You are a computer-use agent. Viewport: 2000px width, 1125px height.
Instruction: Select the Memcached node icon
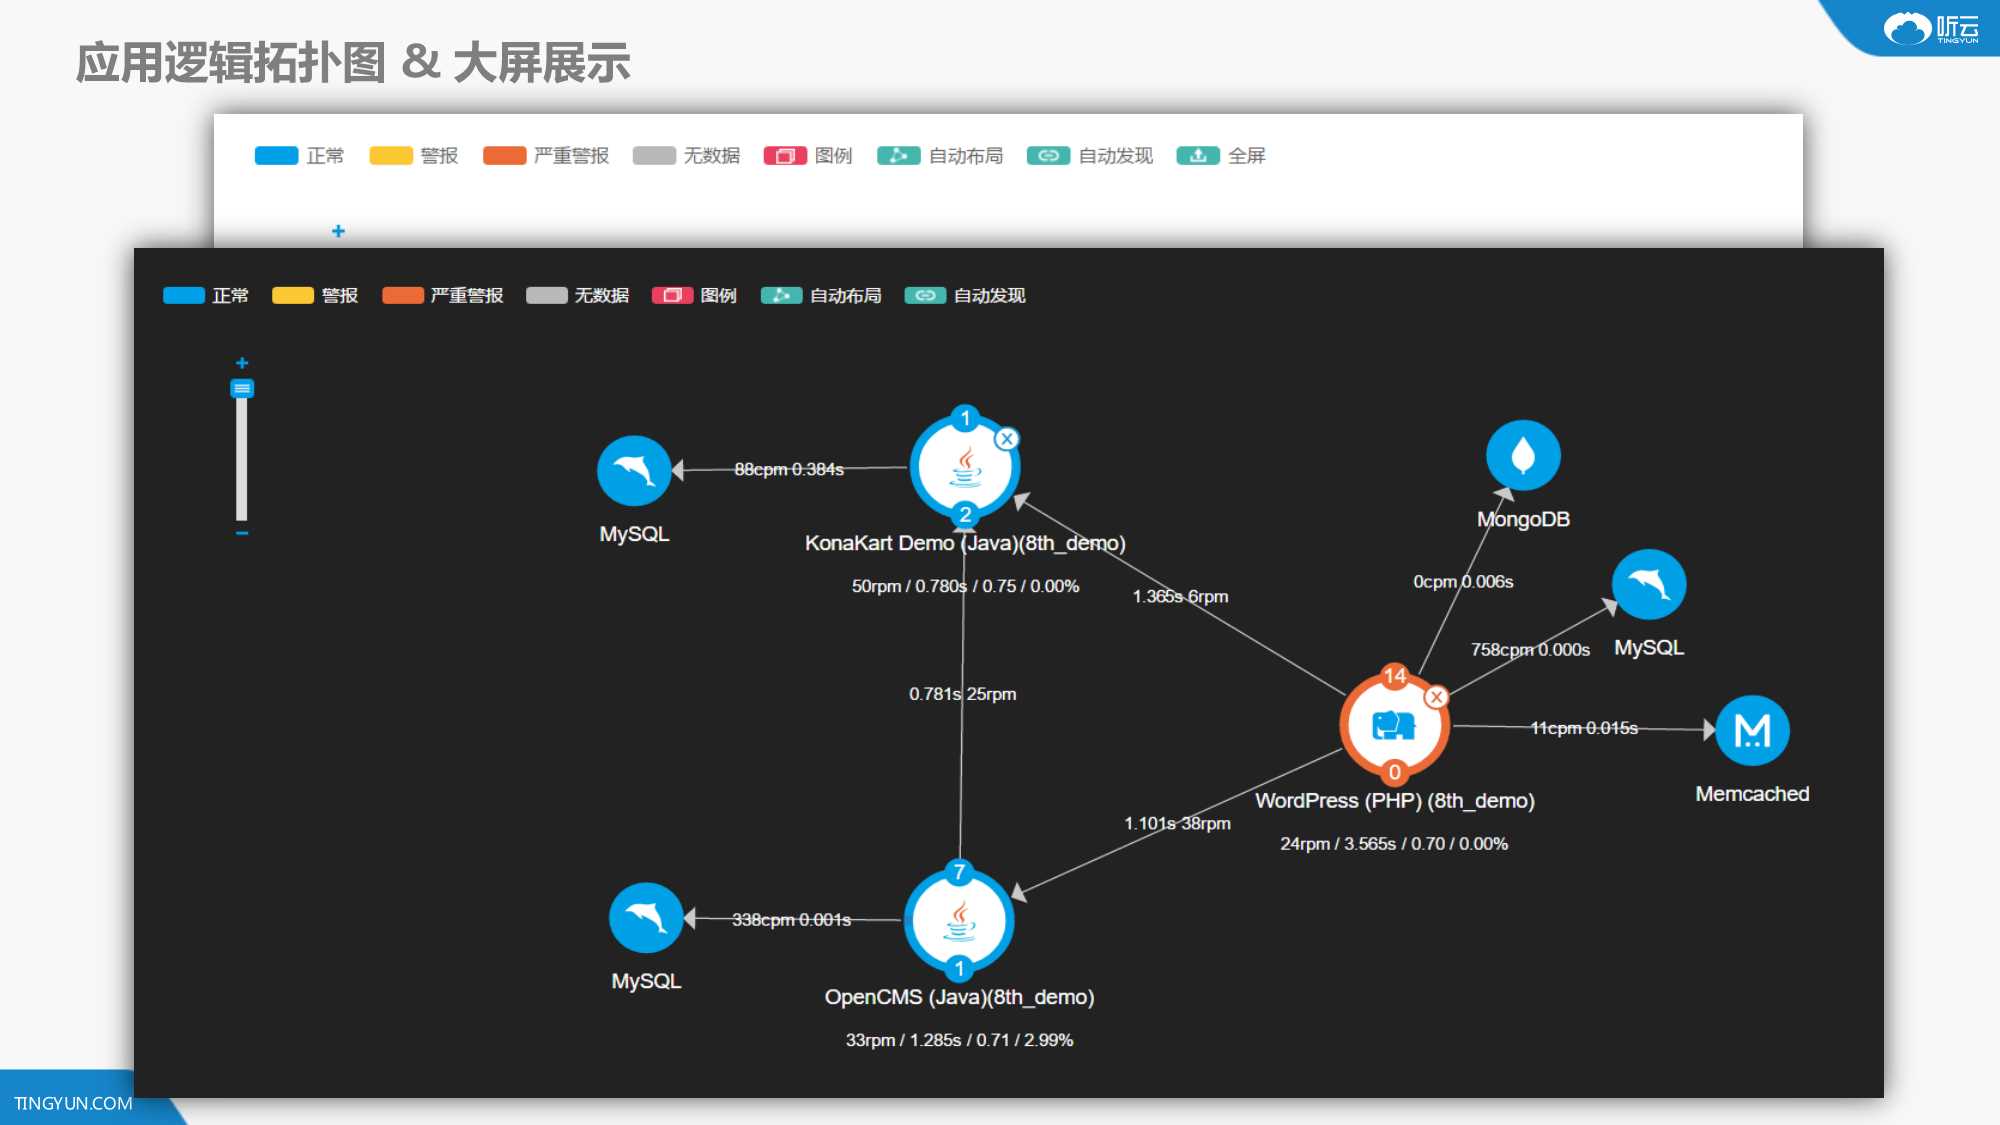tap(1752, 731)
